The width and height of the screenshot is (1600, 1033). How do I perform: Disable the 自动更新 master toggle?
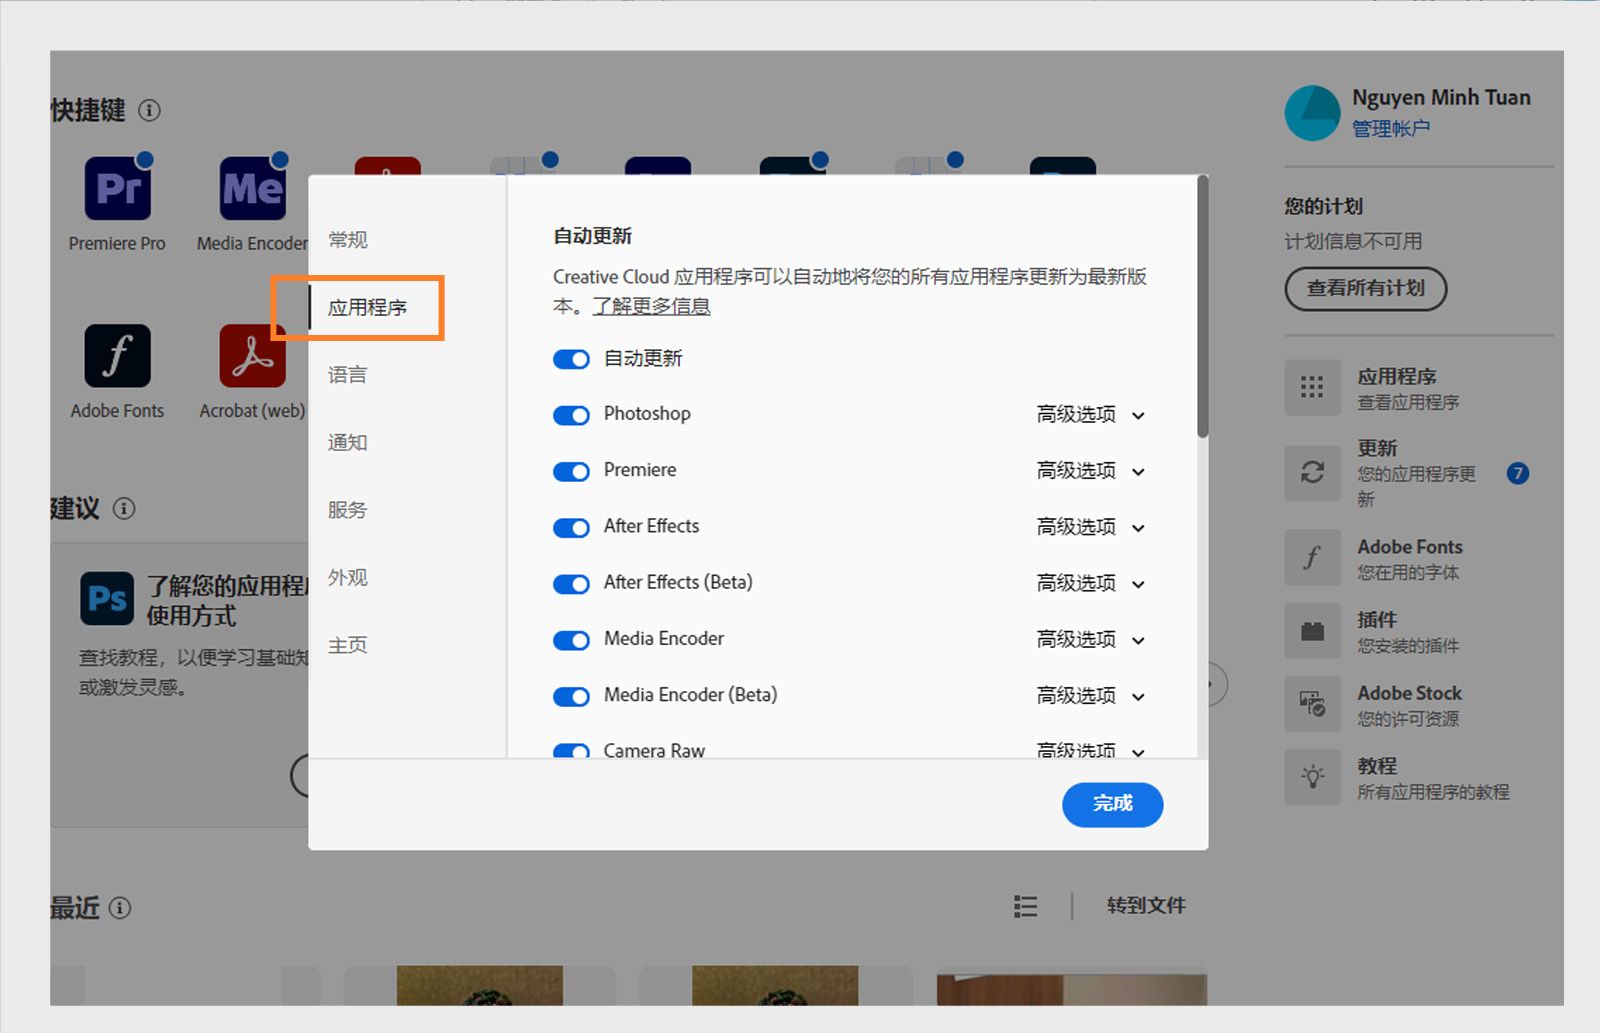coord(570,359)
